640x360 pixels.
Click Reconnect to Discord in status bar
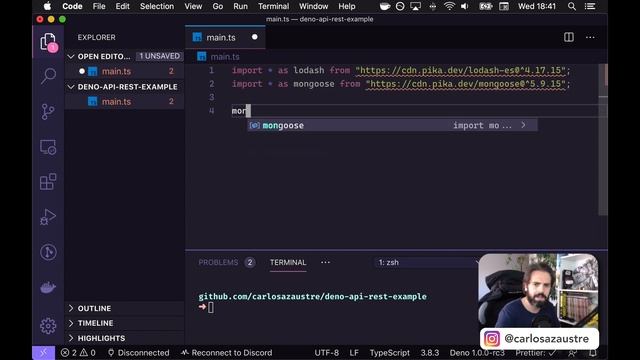coord(227,353)
